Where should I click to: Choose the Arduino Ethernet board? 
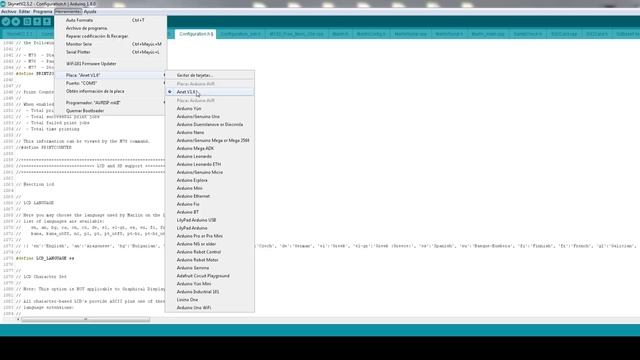pos(210,196)
